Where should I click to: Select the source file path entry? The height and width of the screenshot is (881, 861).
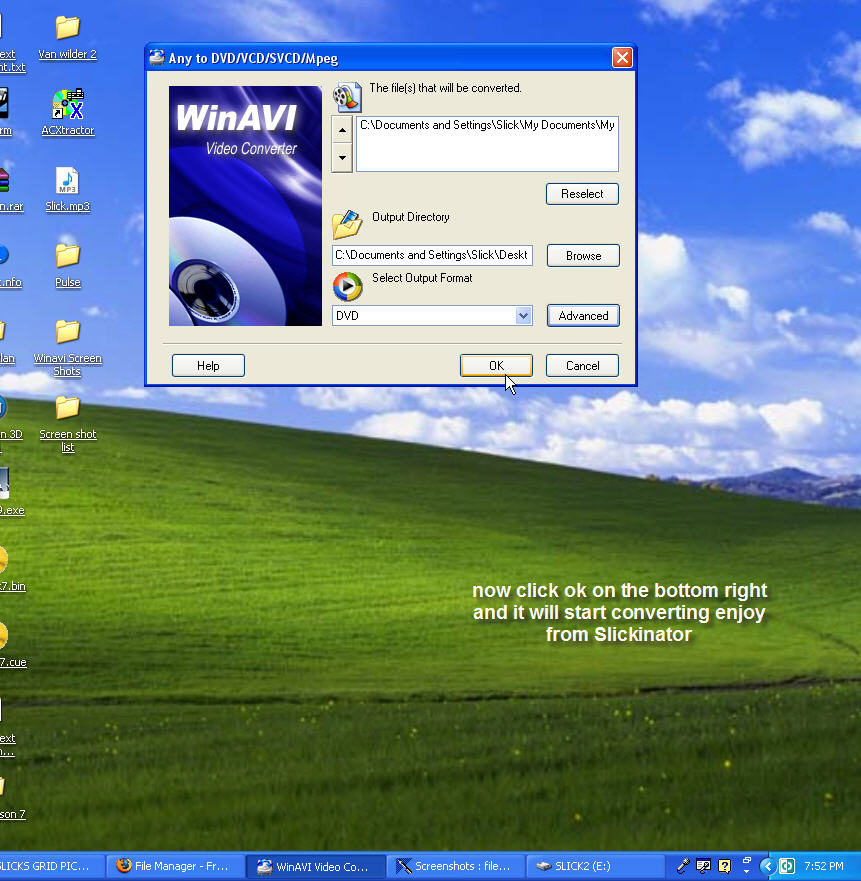click(487, 126)
